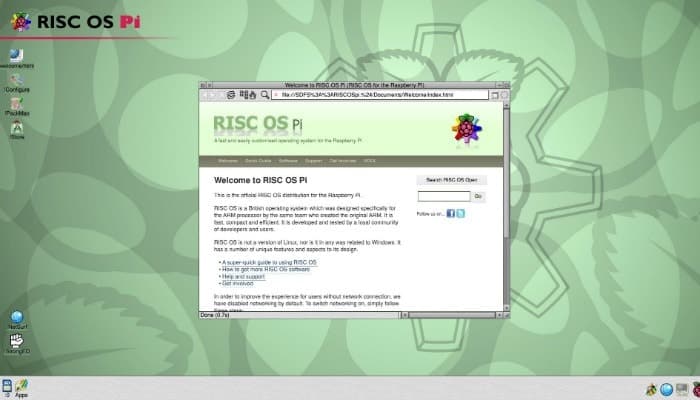
Task: Click the Done status bar text
Action: coord(215,315)
